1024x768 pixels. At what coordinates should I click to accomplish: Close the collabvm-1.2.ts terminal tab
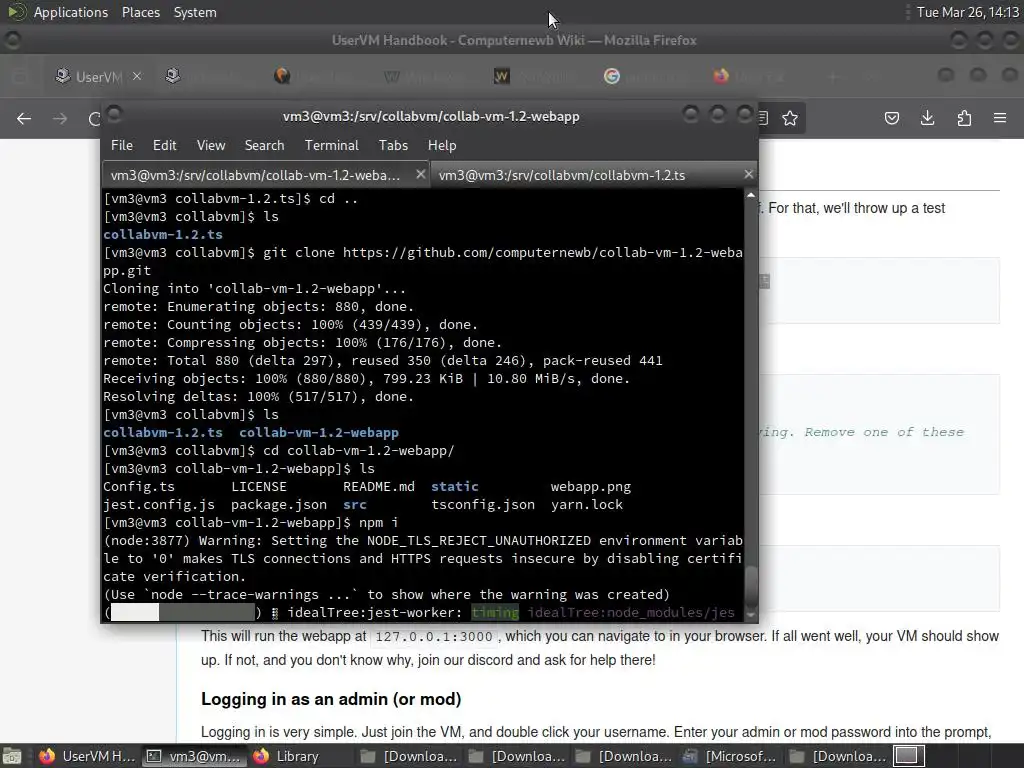748,174
